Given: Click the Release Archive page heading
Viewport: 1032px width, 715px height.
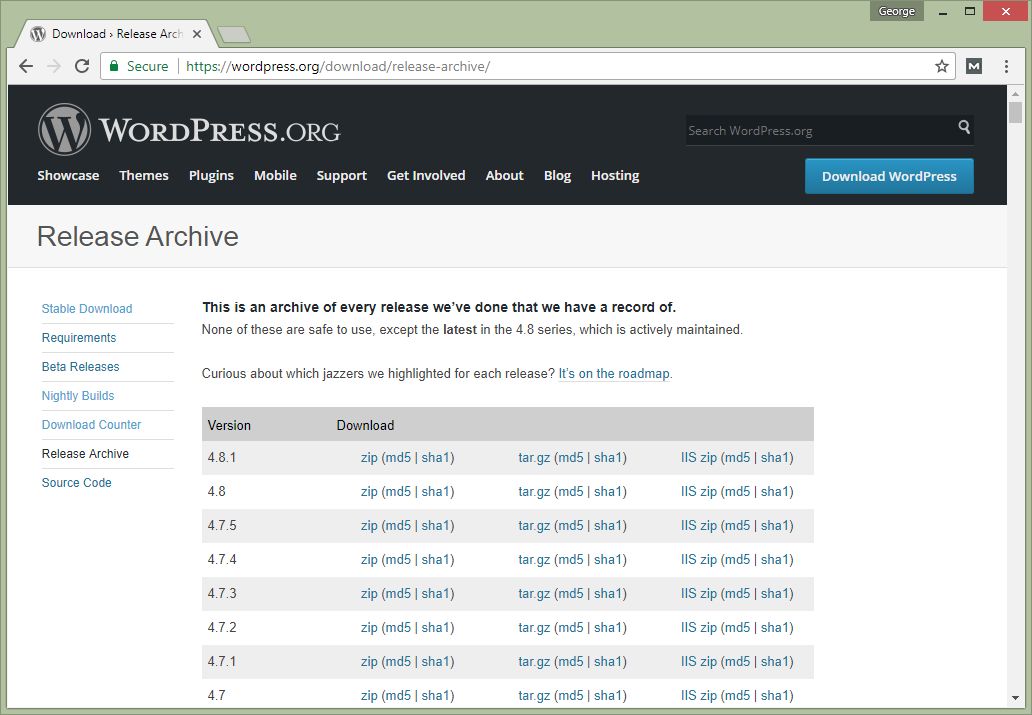Looking at the screenshot, I should [138, 236].
